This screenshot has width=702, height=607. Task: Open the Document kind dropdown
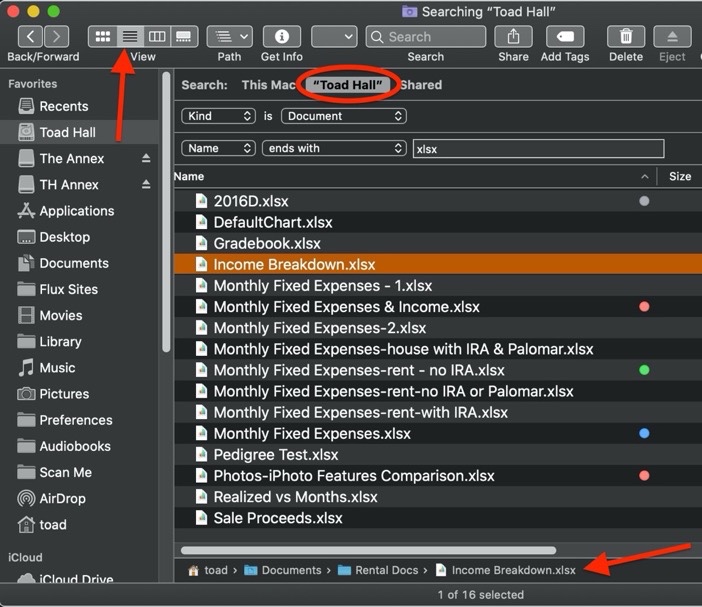tap(344, 116)
